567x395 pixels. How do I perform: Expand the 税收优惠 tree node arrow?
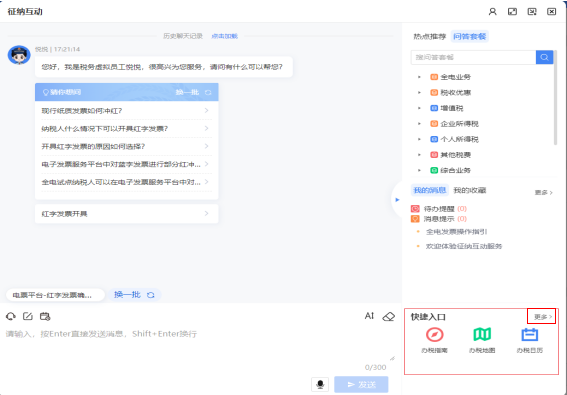point(419,93)
